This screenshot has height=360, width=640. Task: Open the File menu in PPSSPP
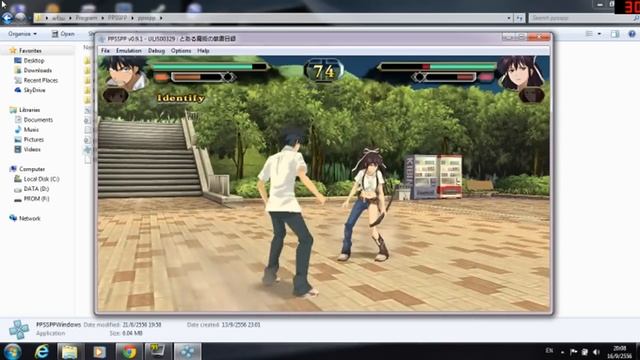tap(105, 51)
